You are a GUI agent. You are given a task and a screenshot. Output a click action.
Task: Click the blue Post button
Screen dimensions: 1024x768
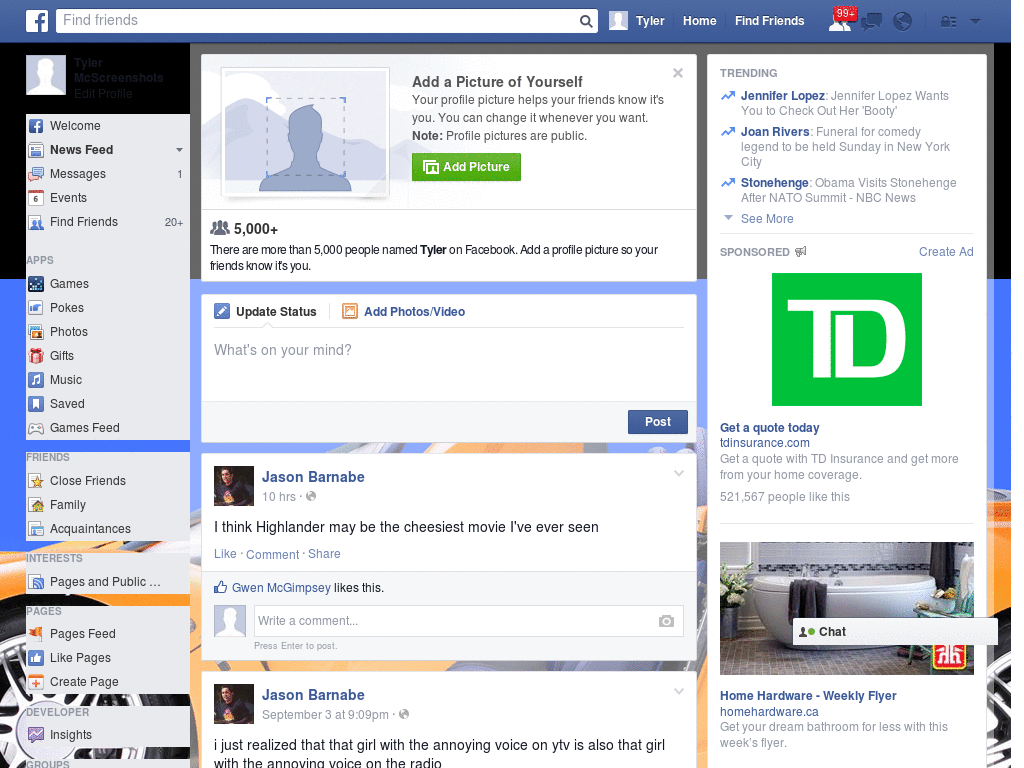tap(658, 422)
